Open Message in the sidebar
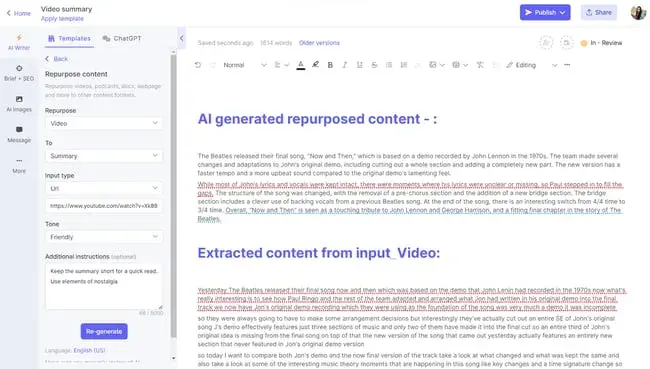This screenshot has width=650, height=369. coord(19,135)
